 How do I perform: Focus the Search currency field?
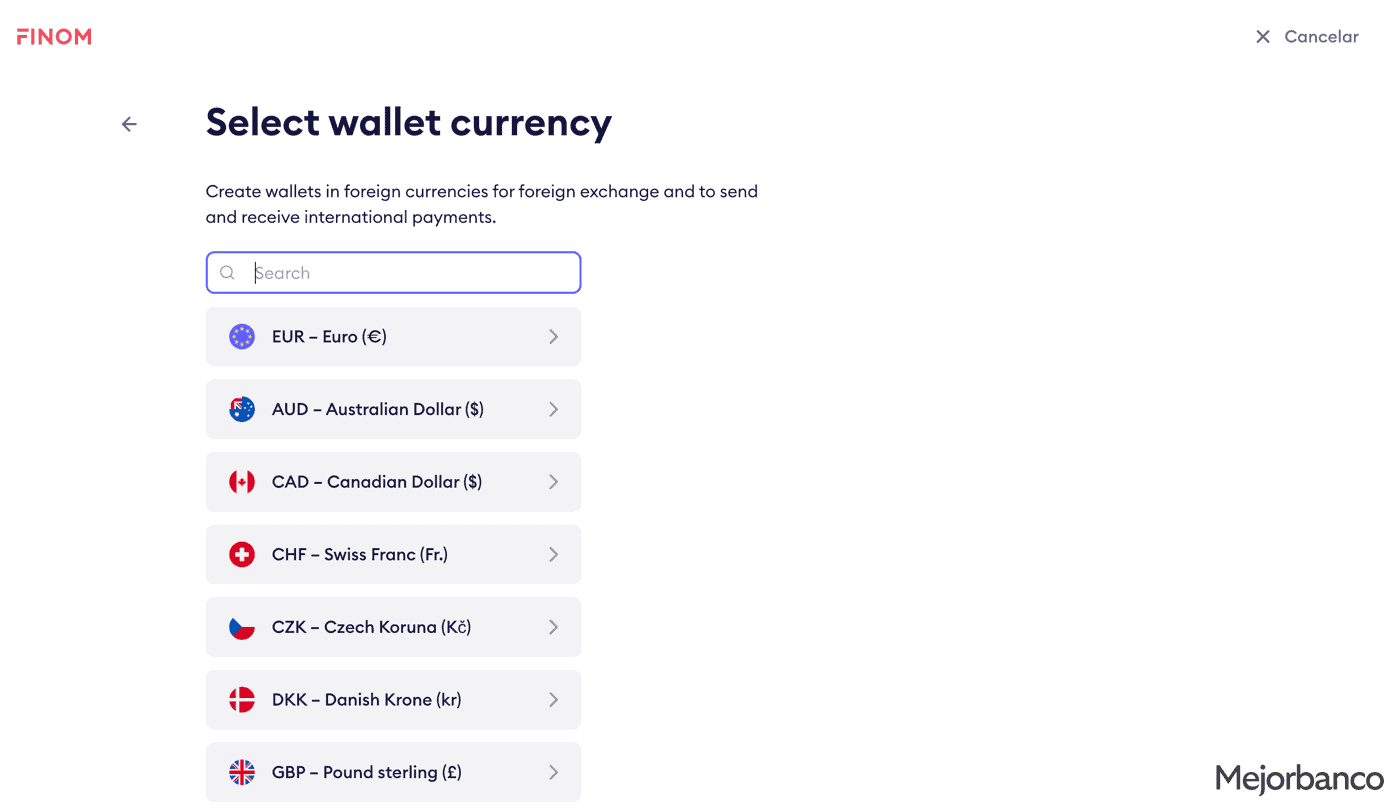pyautogui.click(x=393, y=273)
